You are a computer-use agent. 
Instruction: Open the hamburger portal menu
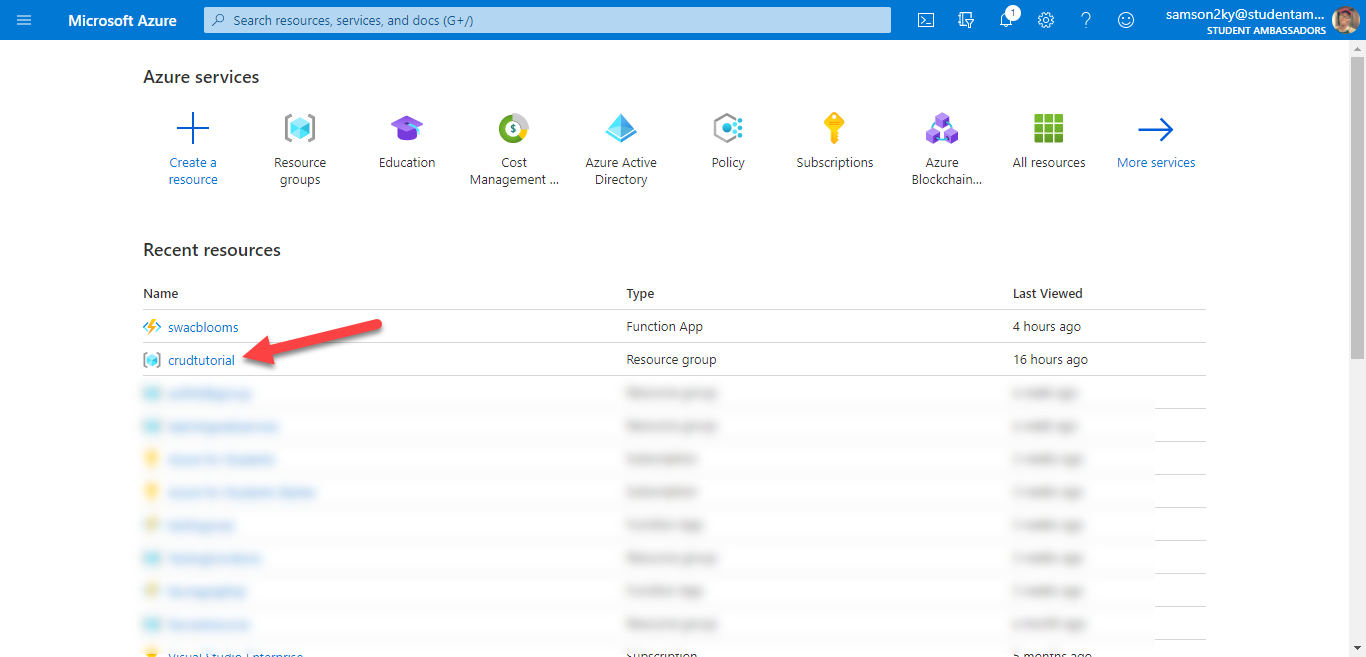pos(24,20)
